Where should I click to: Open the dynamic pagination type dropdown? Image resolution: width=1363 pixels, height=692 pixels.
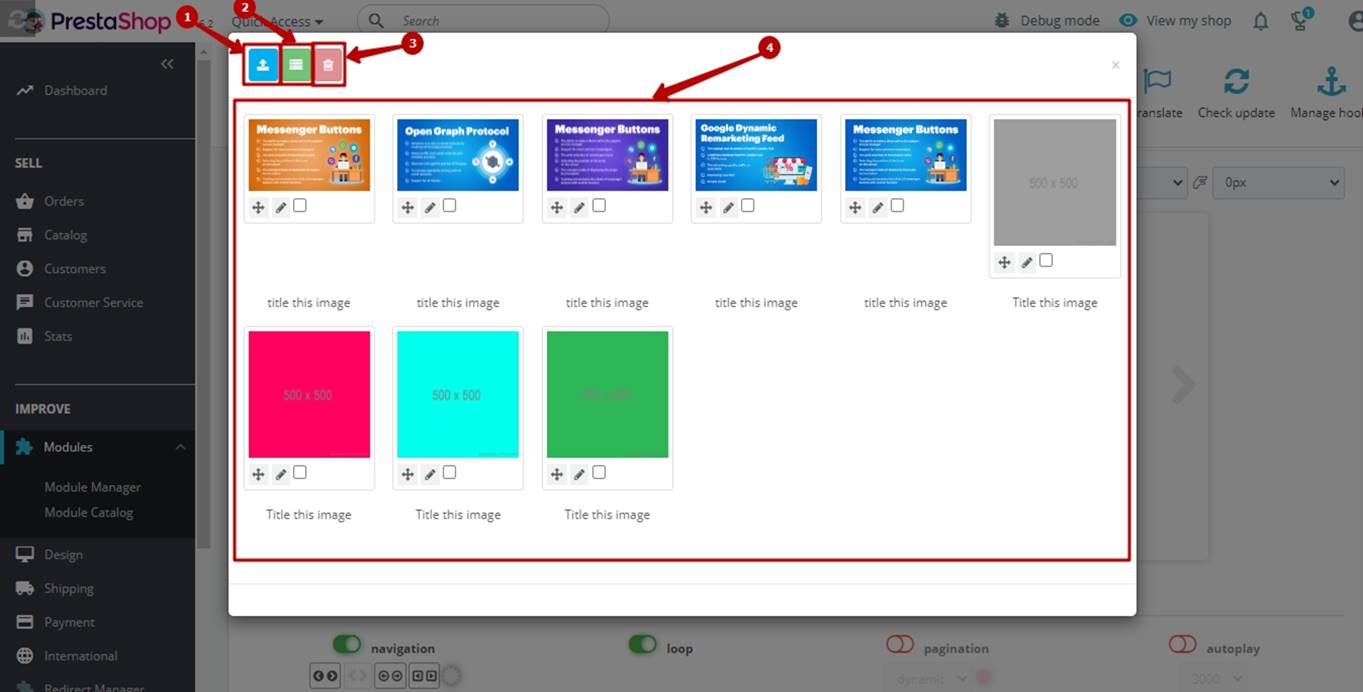click(934, 679)
